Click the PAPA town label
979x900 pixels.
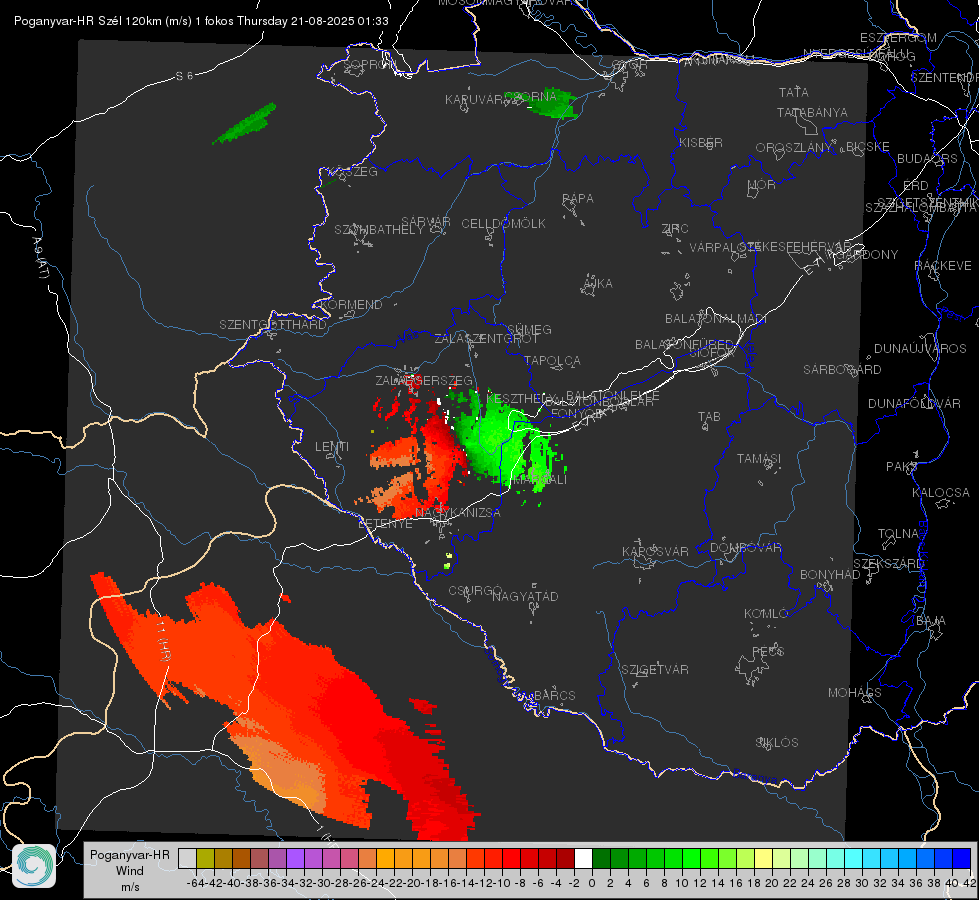578,198
